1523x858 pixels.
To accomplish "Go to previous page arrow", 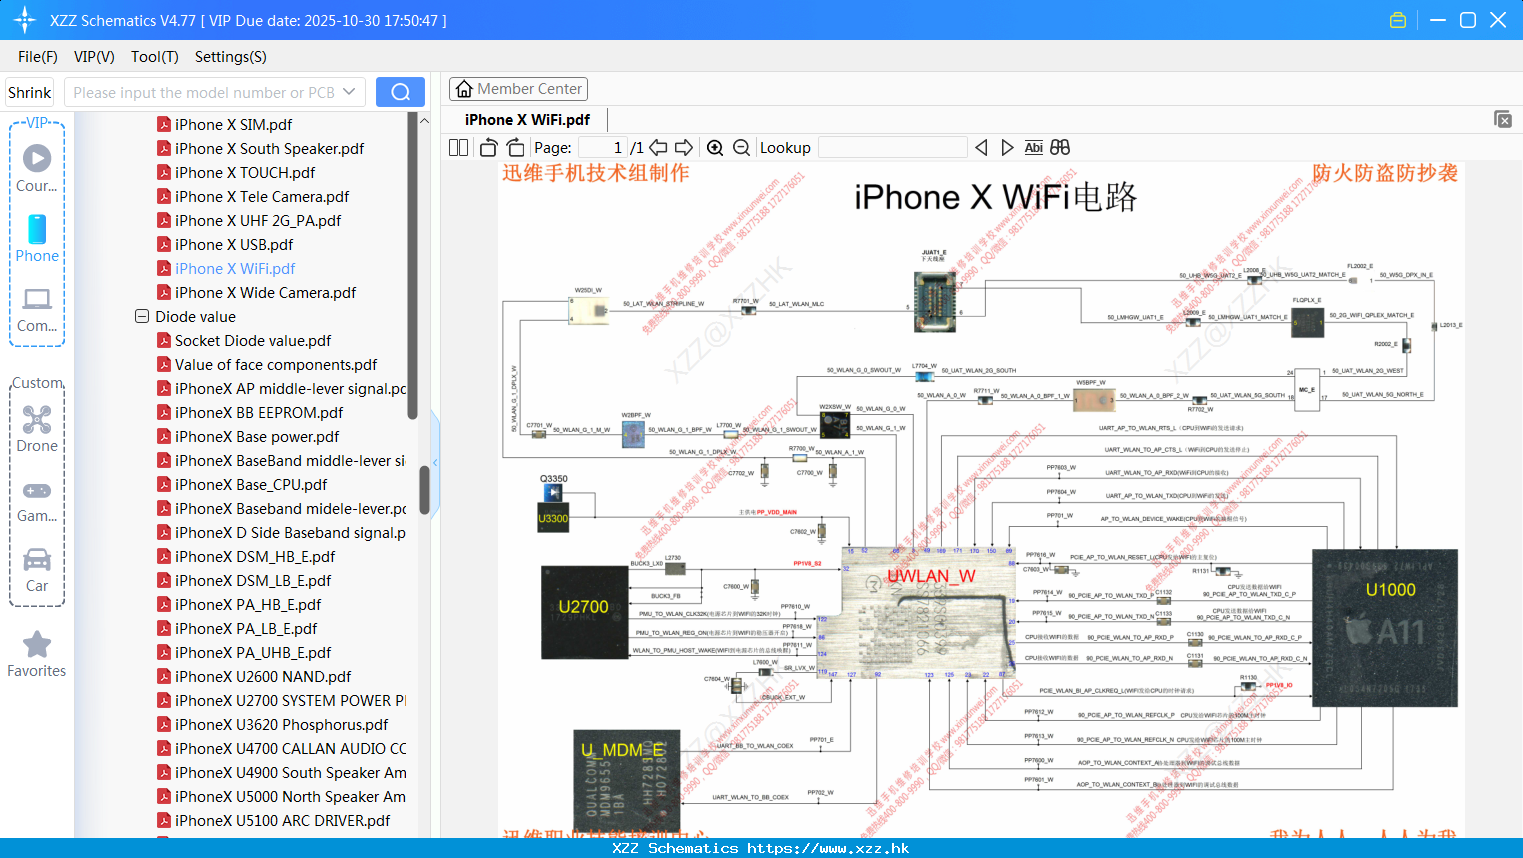I will pos(658,147).
